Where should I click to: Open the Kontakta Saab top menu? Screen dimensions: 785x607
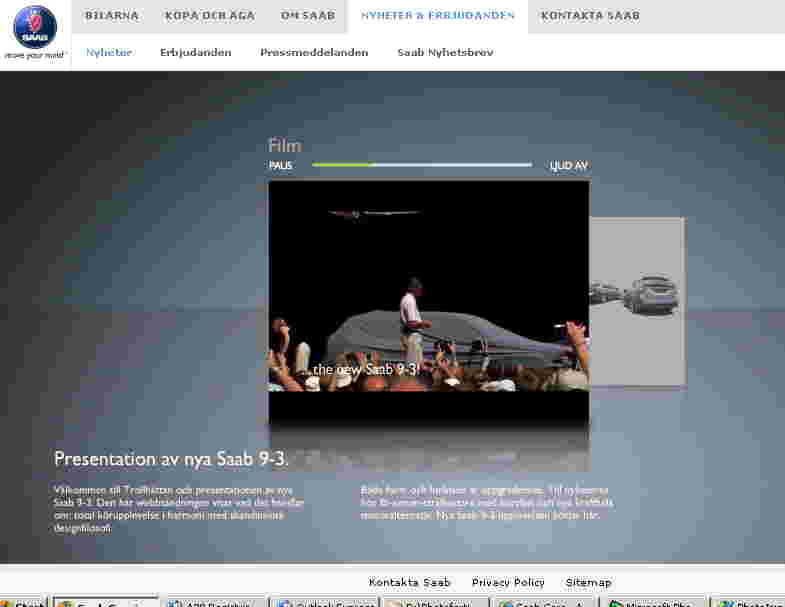590,16
